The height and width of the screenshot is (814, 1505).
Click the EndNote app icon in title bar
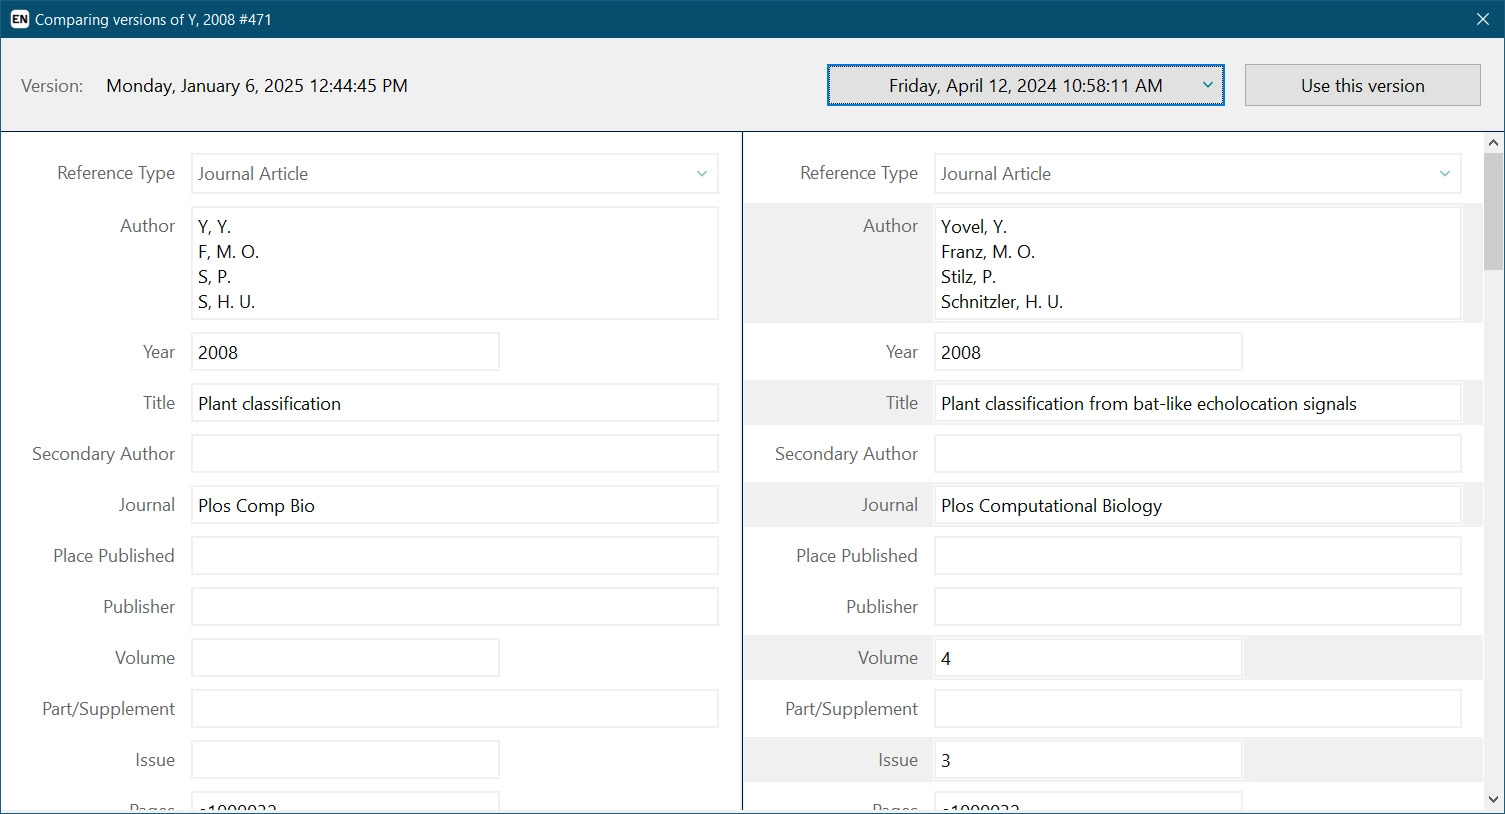click(20, 19)
